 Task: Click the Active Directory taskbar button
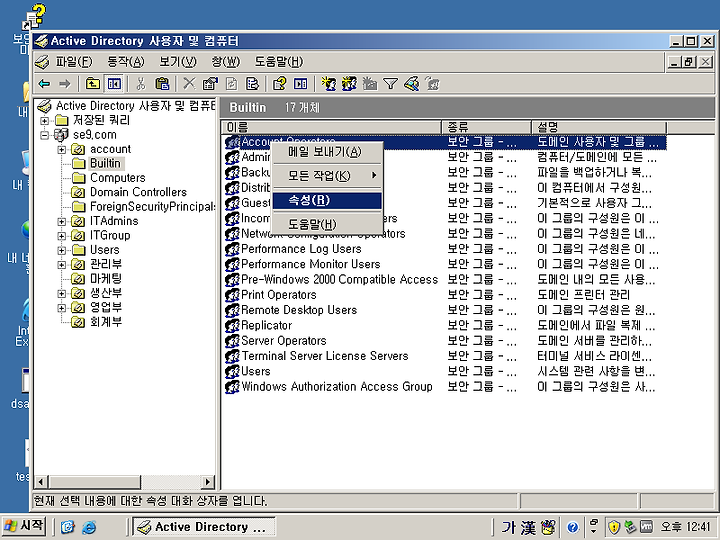[x=204, y=527]
